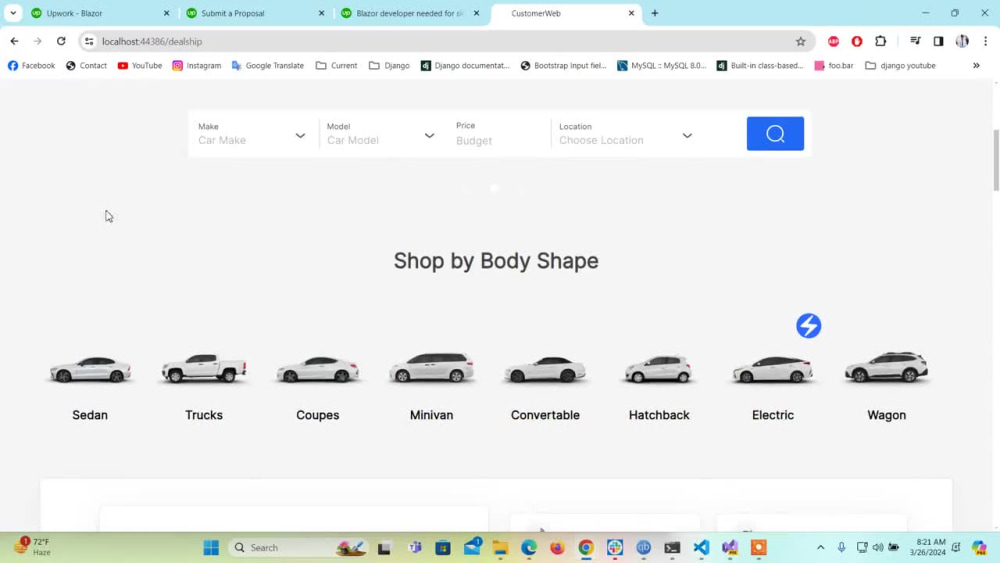
Task: Click the Wagon label
Action: pos(886,415)
